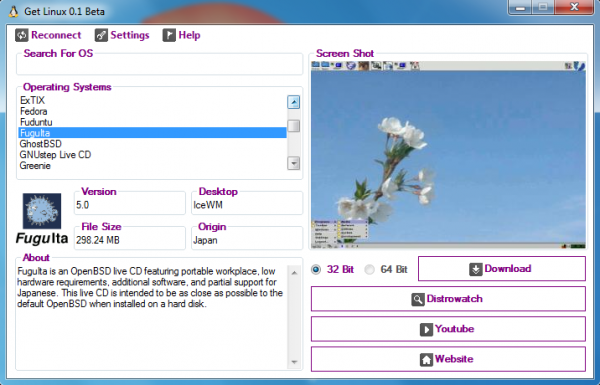
Task: Close the Get Linux window
Action: 574,7
